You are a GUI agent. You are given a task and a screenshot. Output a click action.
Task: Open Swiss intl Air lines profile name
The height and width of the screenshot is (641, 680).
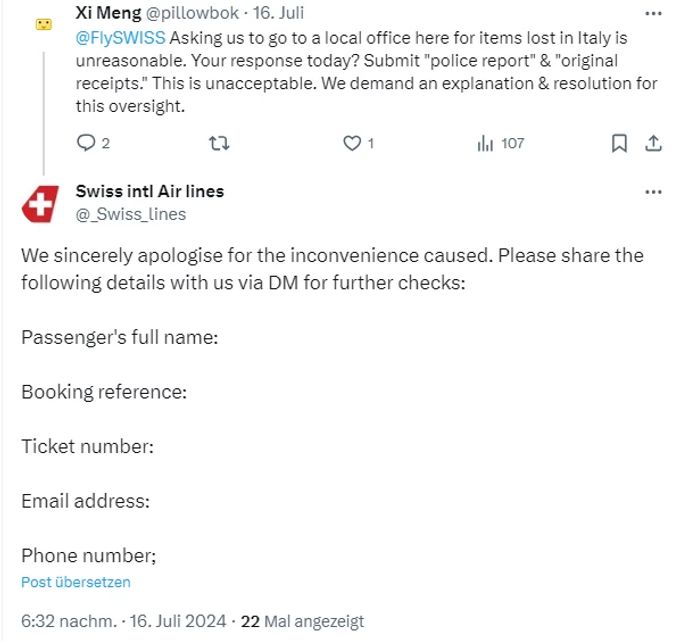point(150,191)
